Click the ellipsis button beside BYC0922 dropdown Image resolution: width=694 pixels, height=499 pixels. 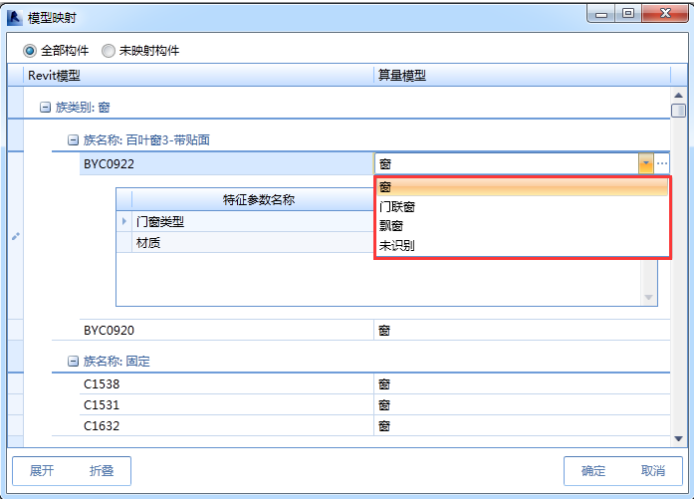tap(662, 163)
